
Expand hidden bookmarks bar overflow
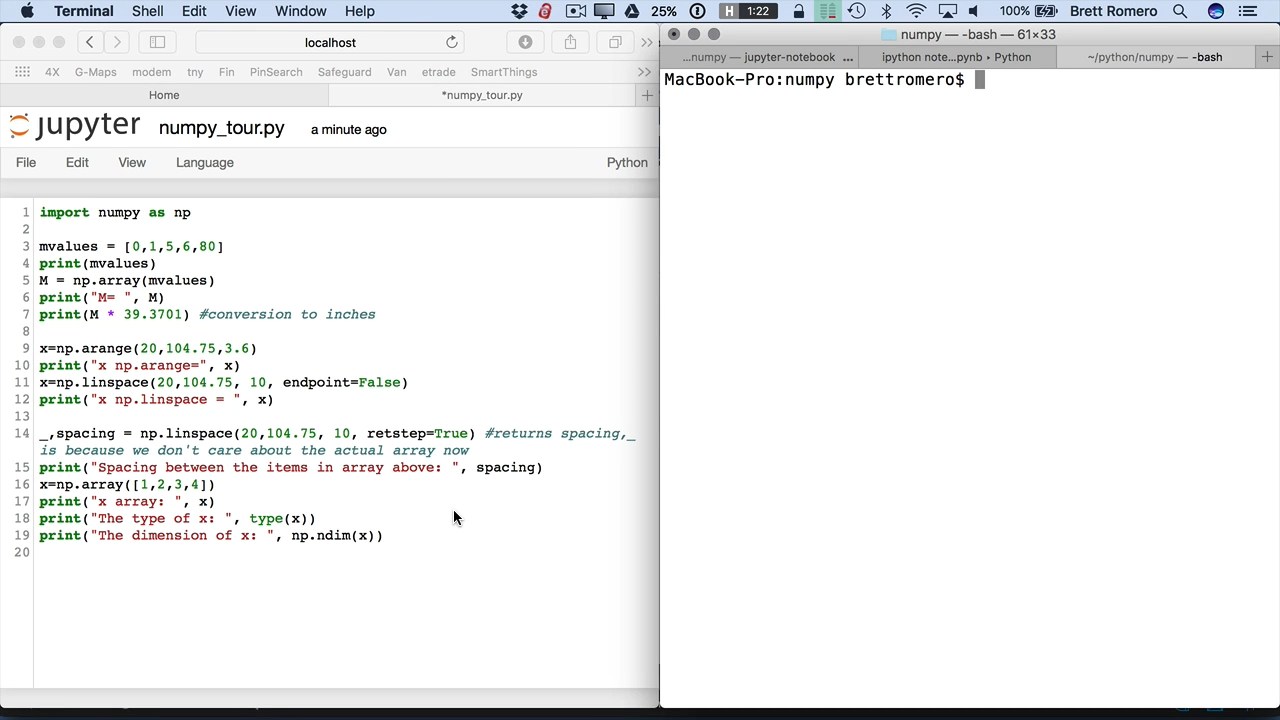click(x=644, y=72)
